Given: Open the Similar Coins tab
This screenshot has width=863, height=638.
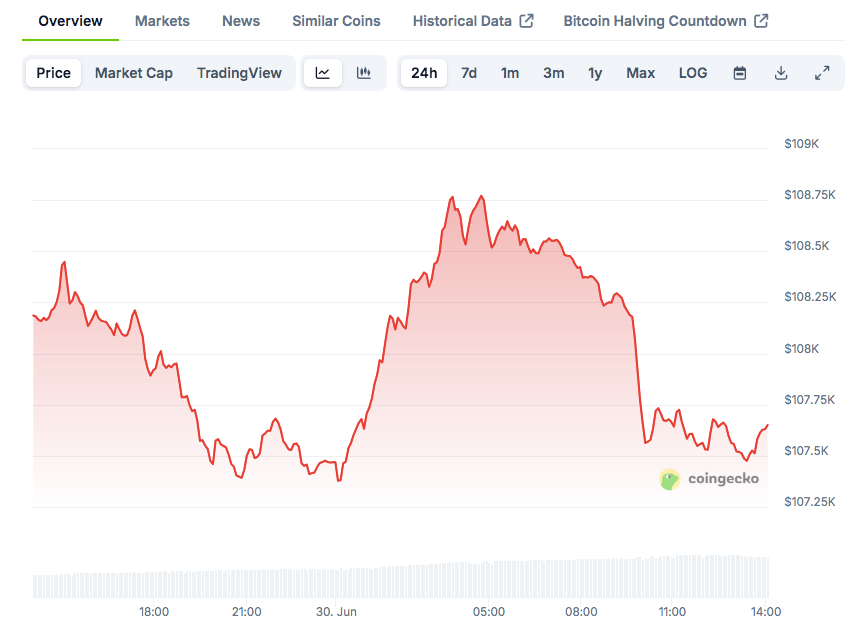Looking at the screenshot, I should 336,21.
